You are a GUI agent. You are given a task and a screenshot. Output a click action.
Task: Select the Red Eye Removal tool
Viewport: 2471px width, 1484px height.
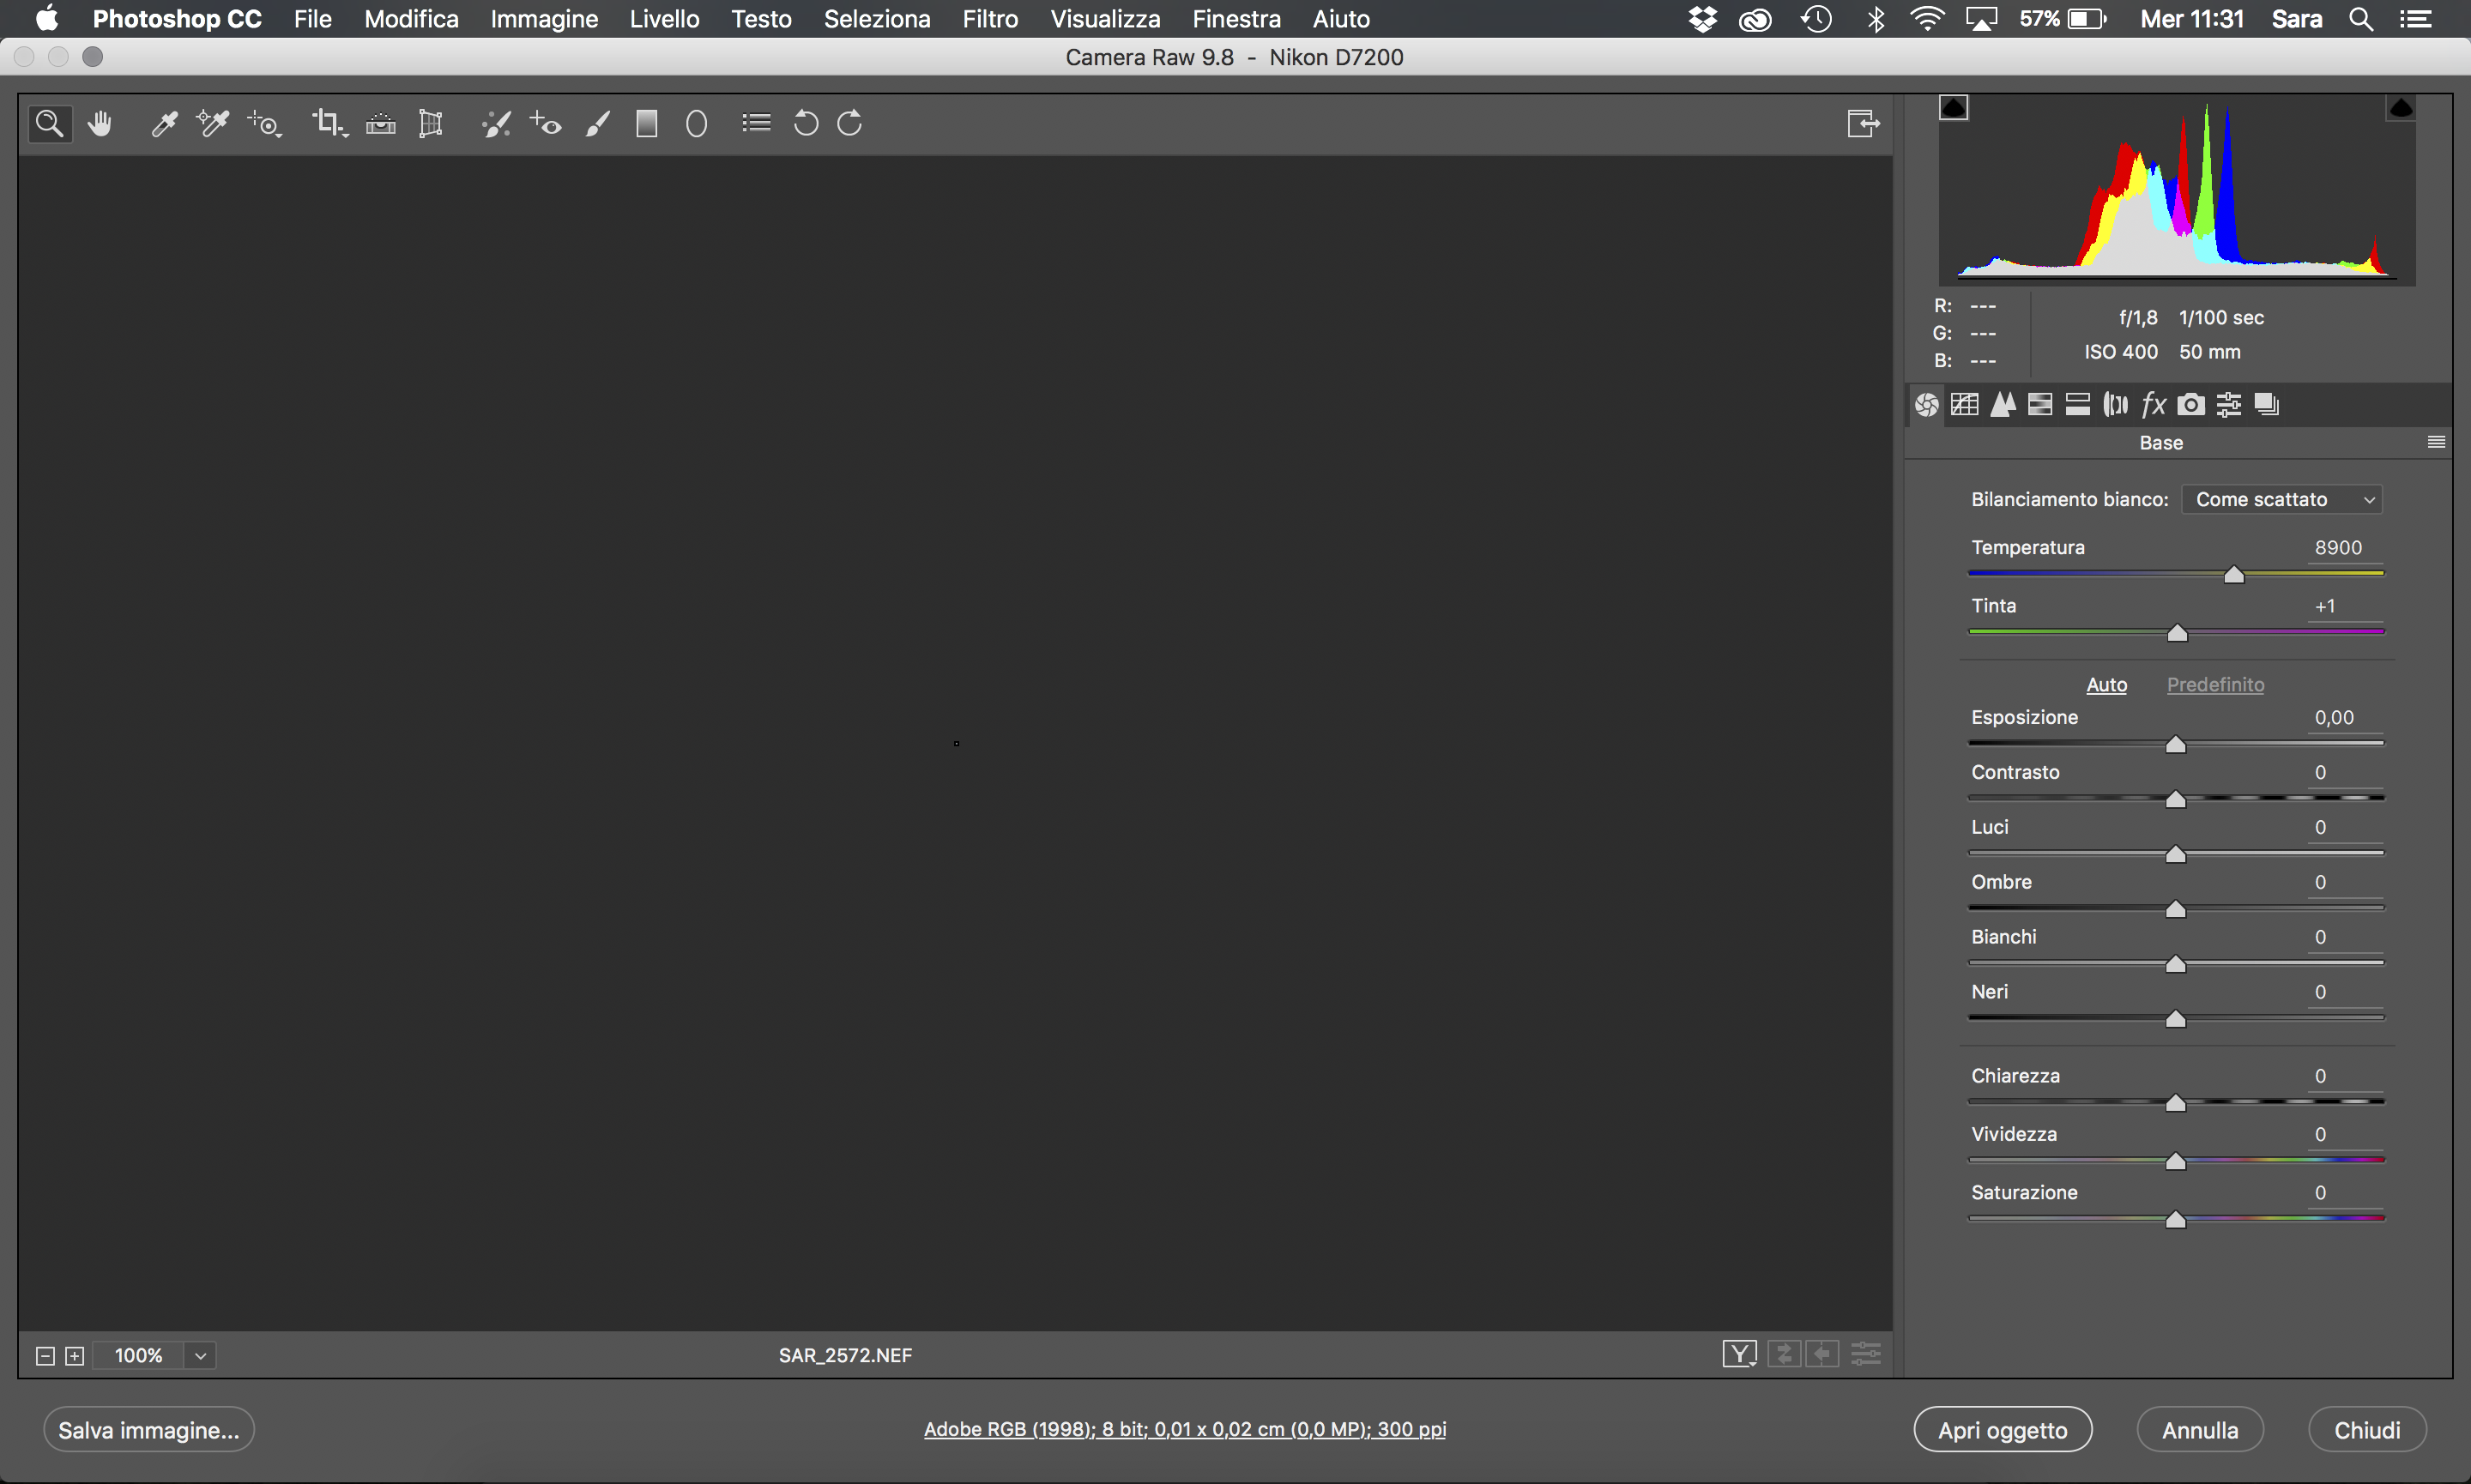tap(546, 124)
